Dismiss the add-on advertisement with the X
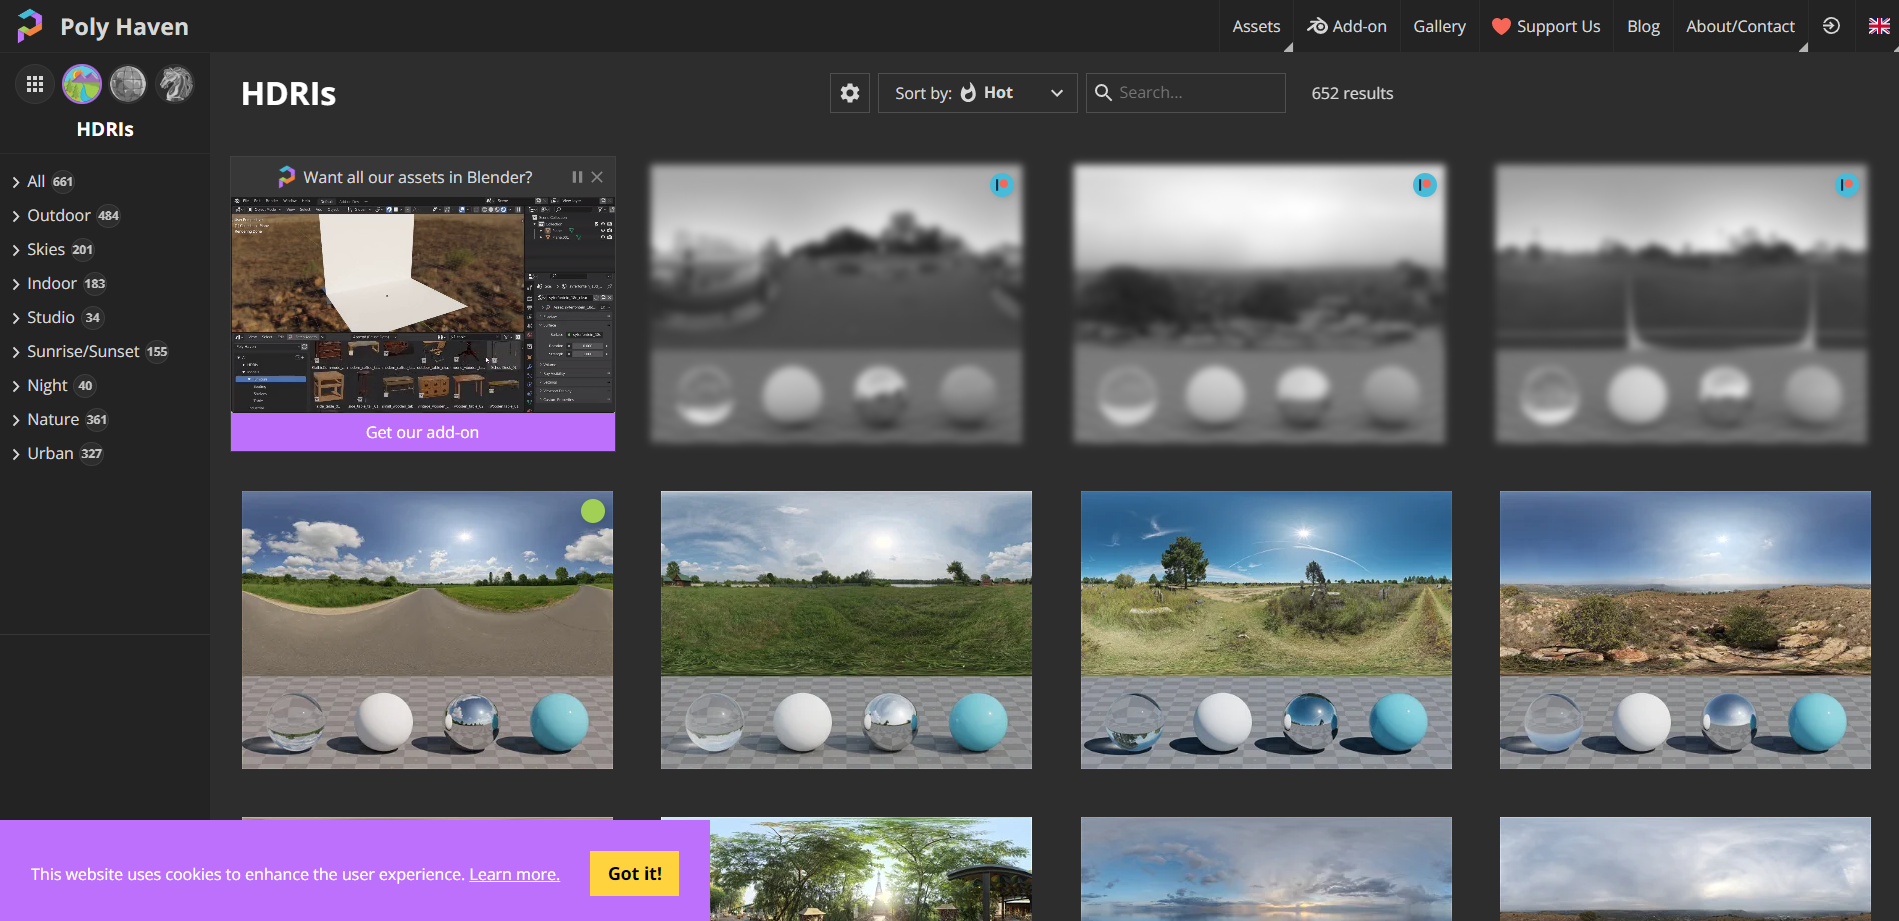Image resolution: width=1899 pixels, height=921 pixels. click(597, 177)
